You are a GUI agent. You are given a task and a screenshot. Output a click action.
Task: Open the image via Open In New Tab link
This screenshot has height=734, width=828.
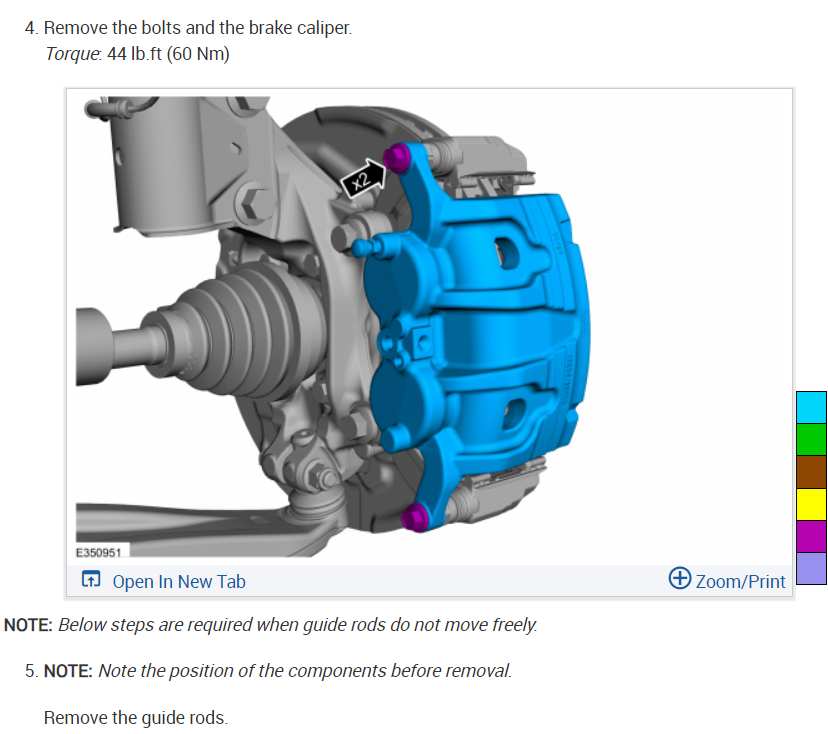[x=179, y=581]
